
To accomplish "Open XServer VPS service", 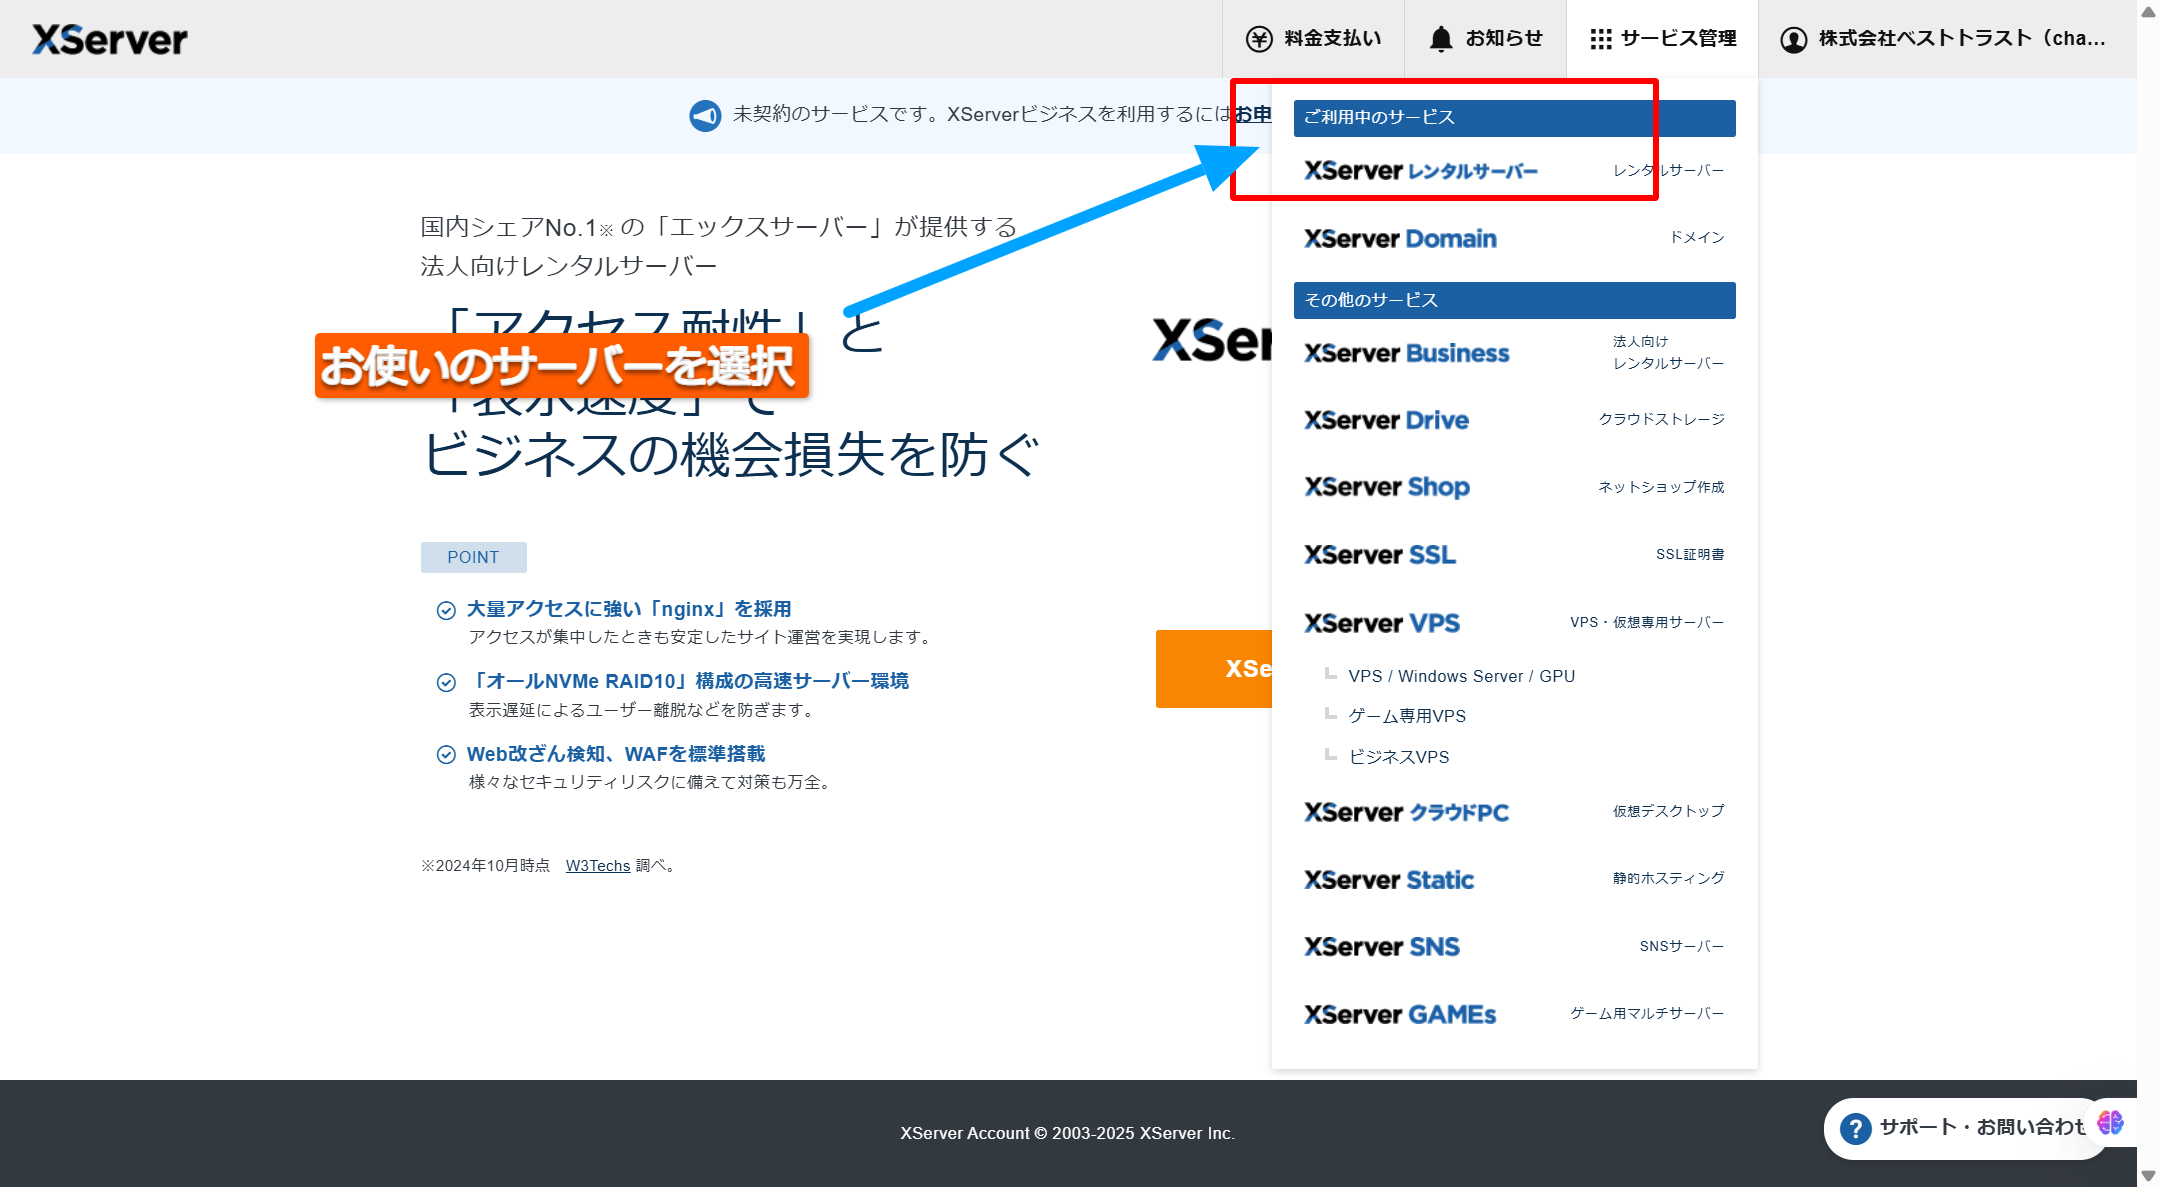I will (x=1514, y=623).
